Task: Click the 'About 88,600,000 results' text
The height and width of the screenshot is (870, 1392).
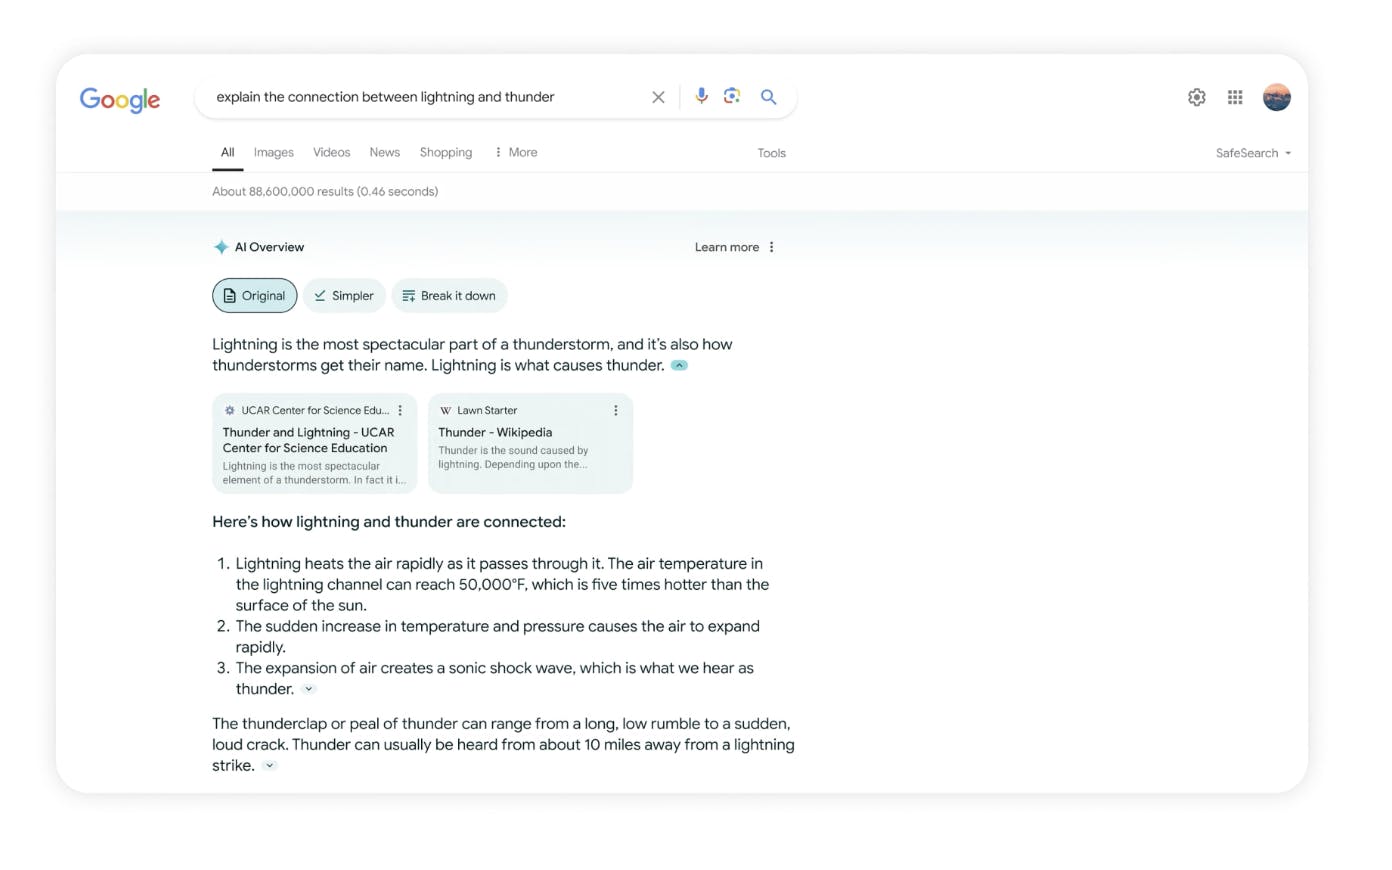Action: pos(325,191)
